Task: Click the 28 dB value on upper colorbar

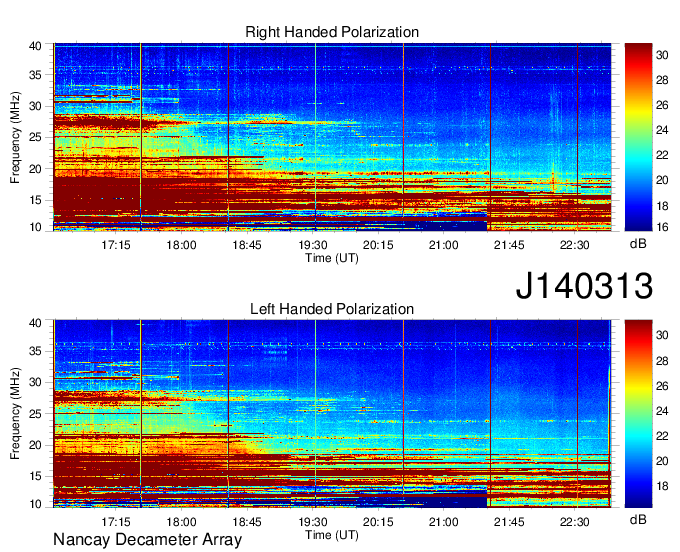Action: (662, 80)
